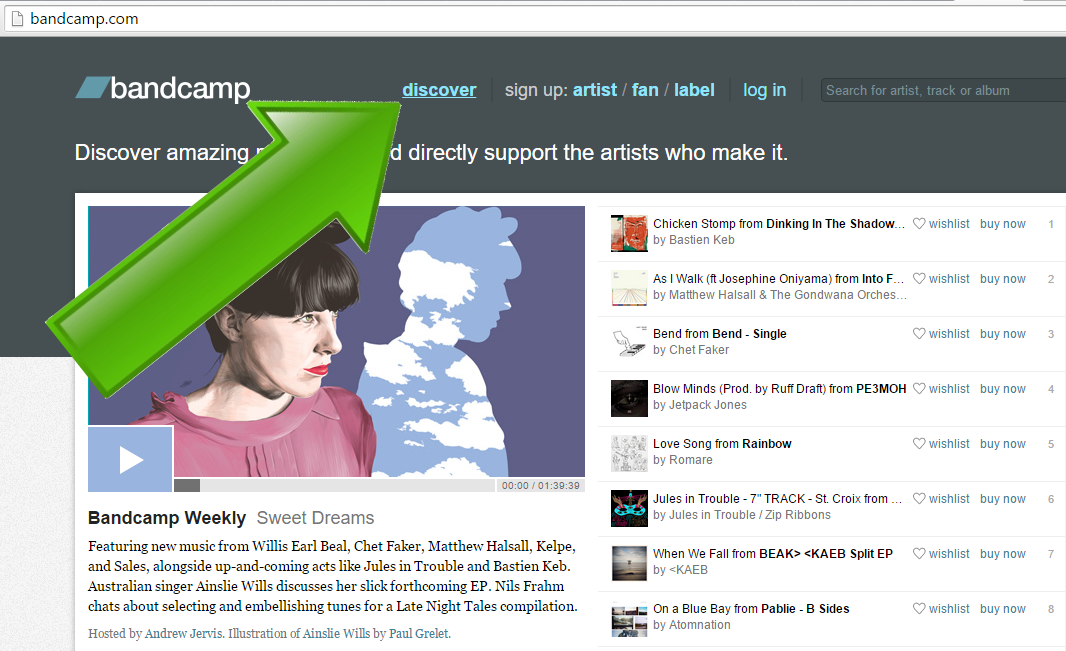Buy now Chicken Stomp track

(1002, 224)
